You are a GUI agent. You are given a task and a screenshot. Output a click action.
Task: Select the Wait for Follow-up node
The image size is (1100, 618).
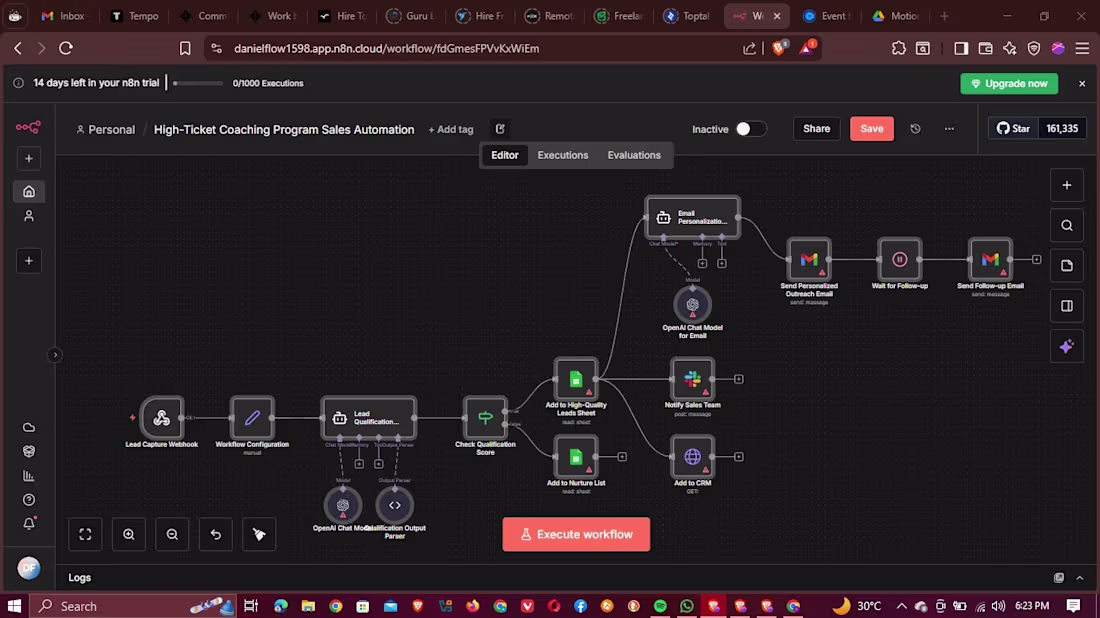[x=899, y=260]
